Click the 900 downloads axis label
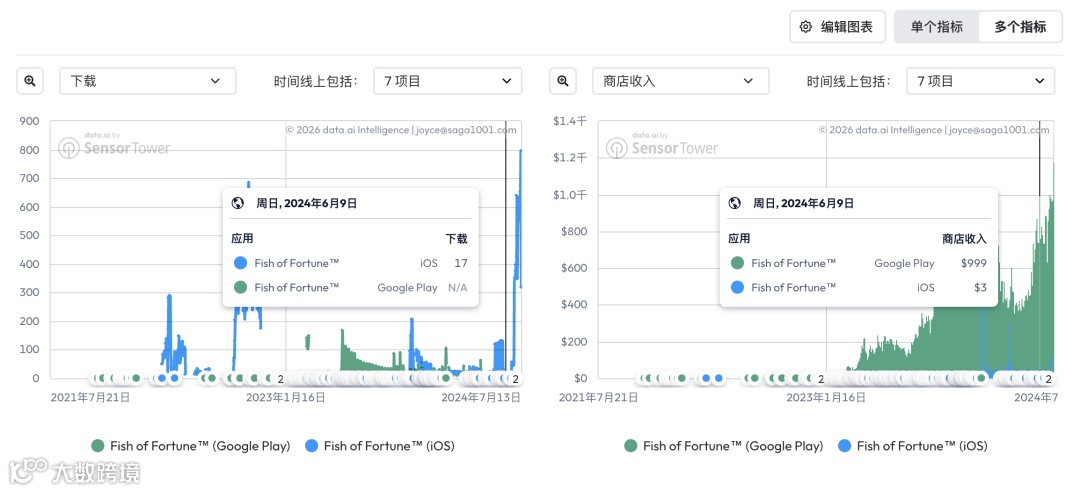This screenshot has height=492, width=1080. pos(30,121)
